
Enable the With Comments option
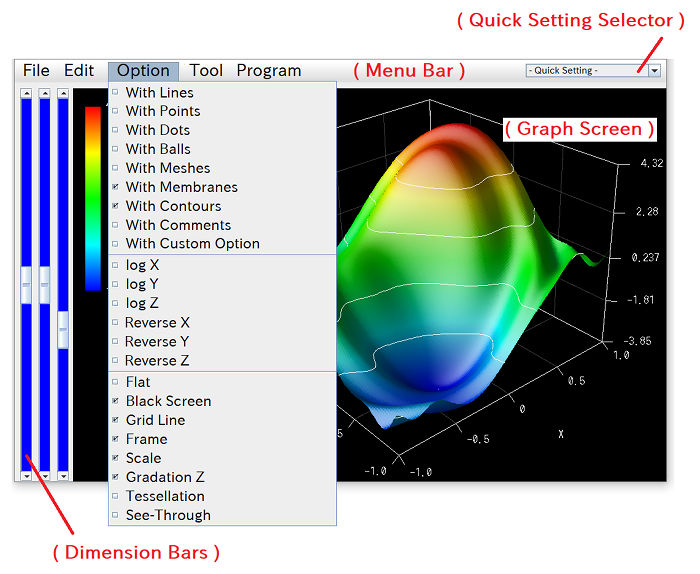[x=222, y=225]
